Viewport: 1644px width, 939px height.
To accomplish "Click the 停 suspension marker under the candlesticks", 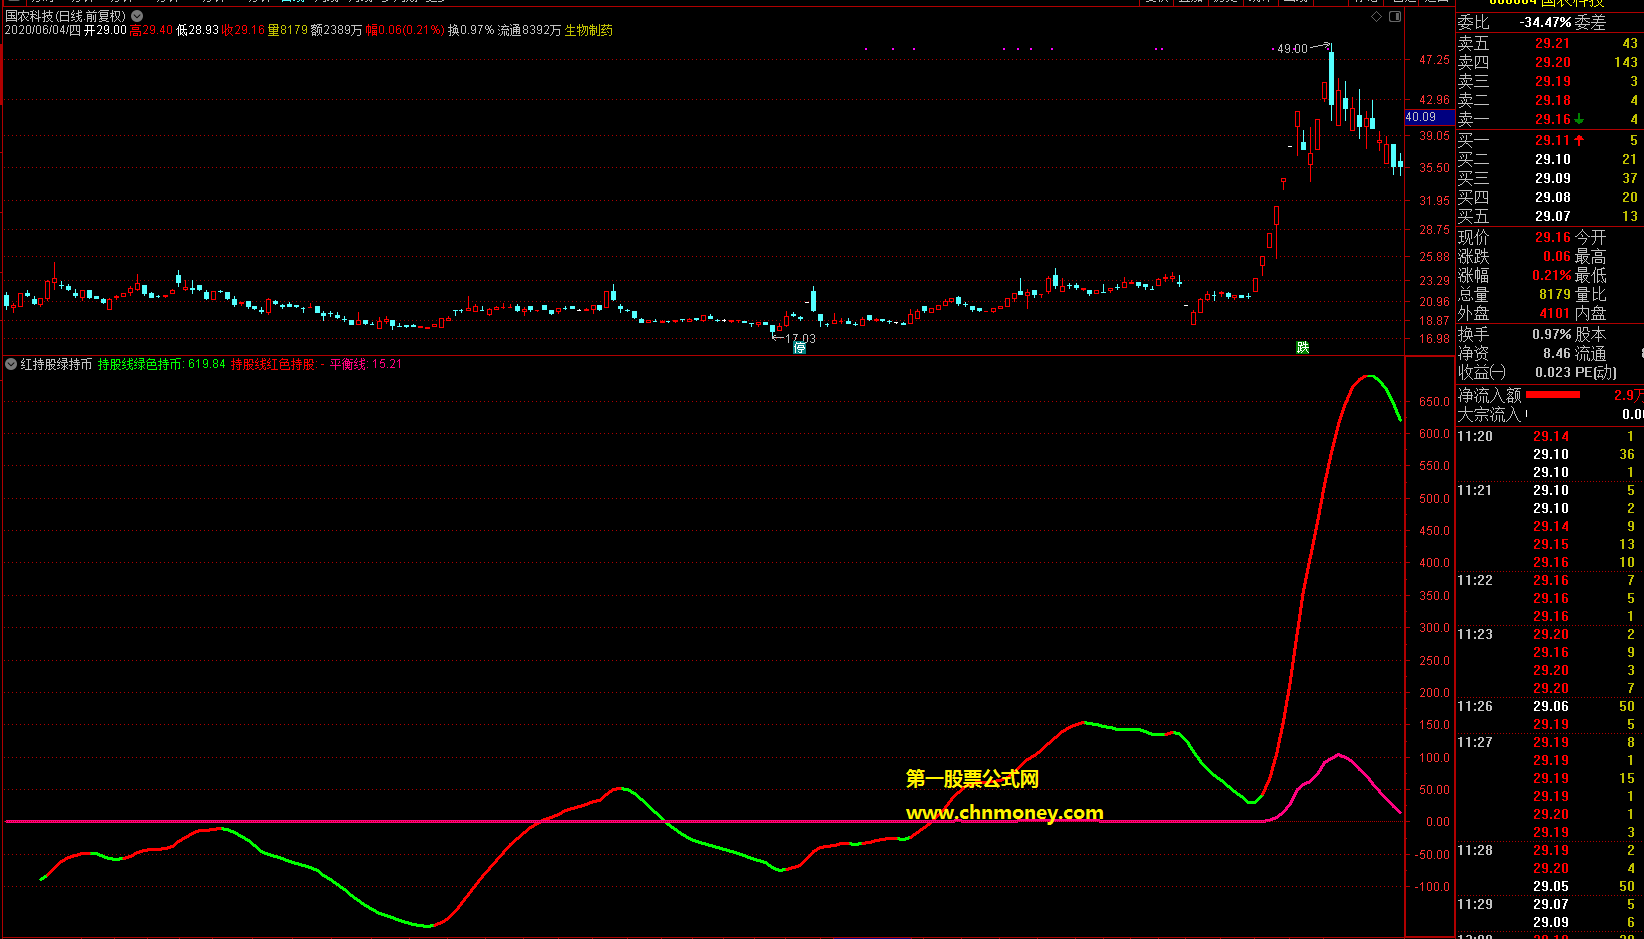I will click(799, 347).
